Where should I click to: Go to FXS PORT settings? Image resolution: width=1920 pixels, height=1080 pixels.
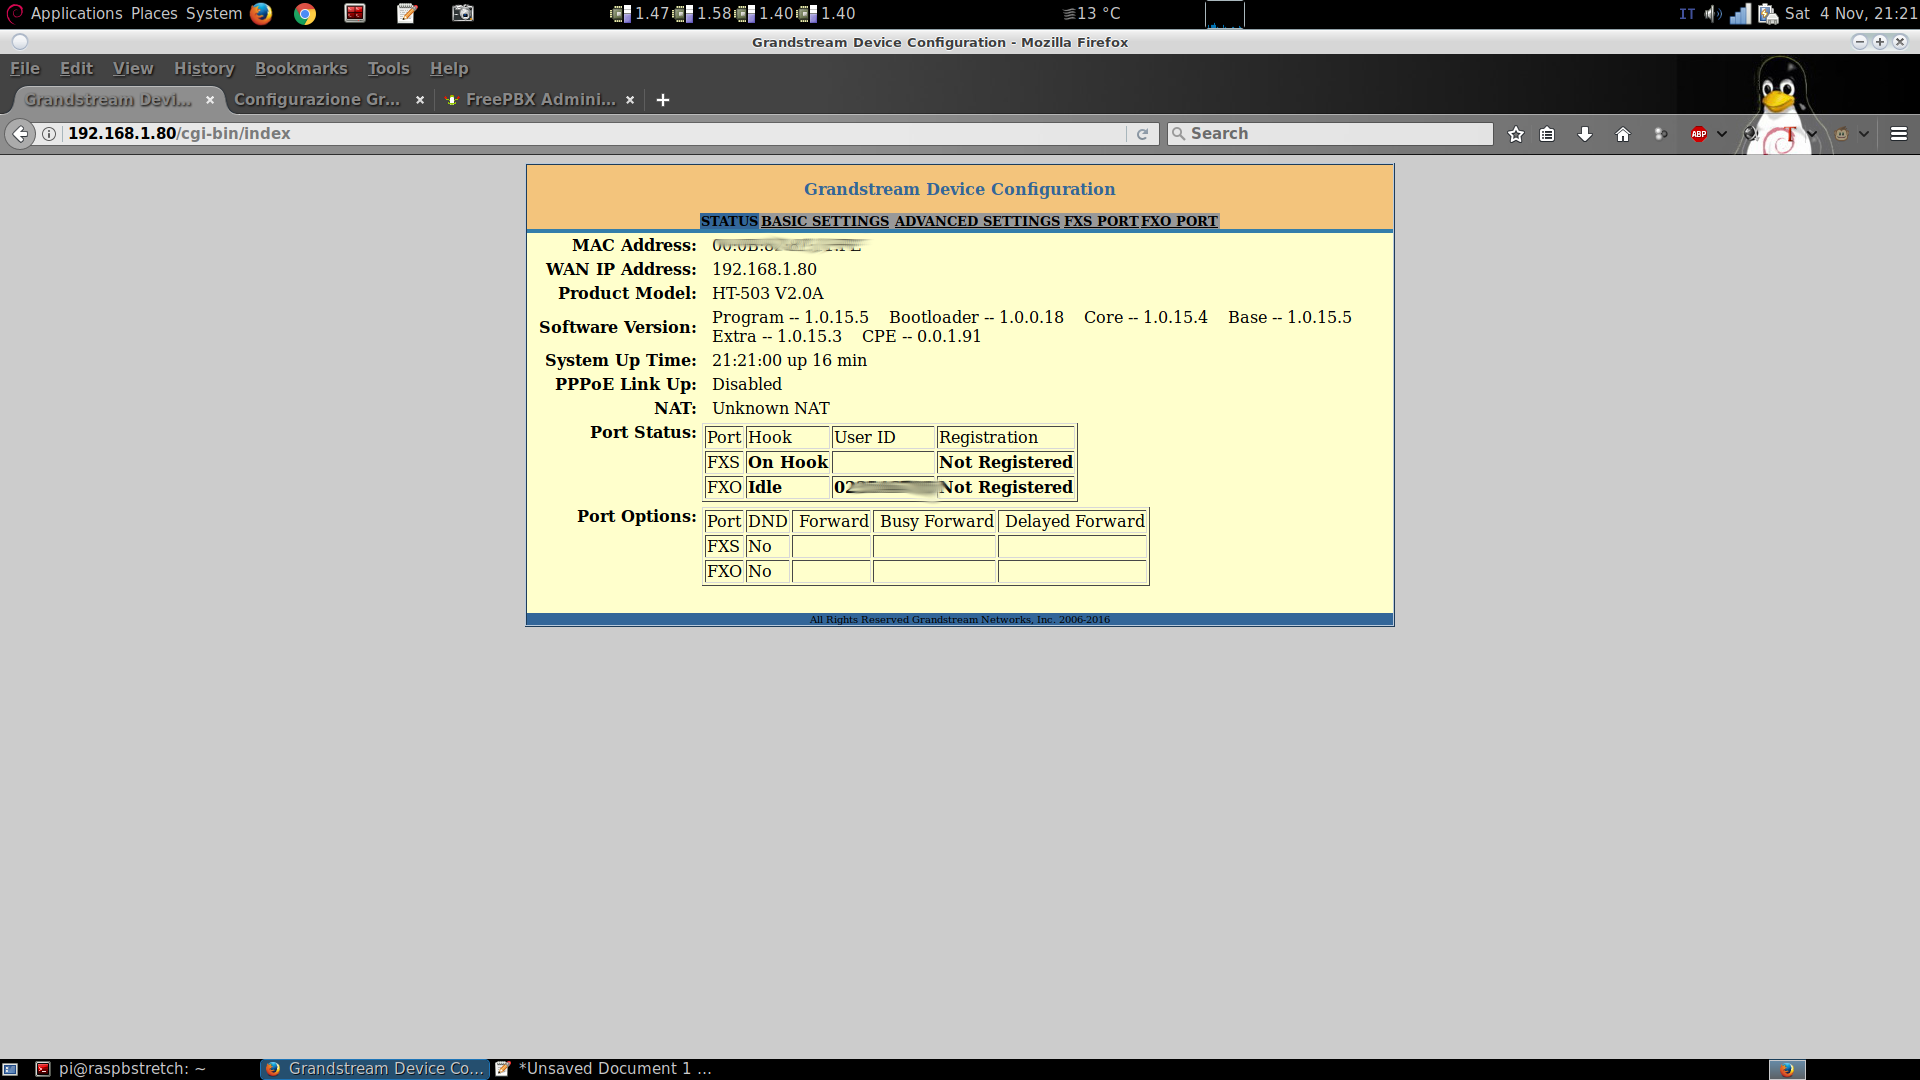(1100, 221)
